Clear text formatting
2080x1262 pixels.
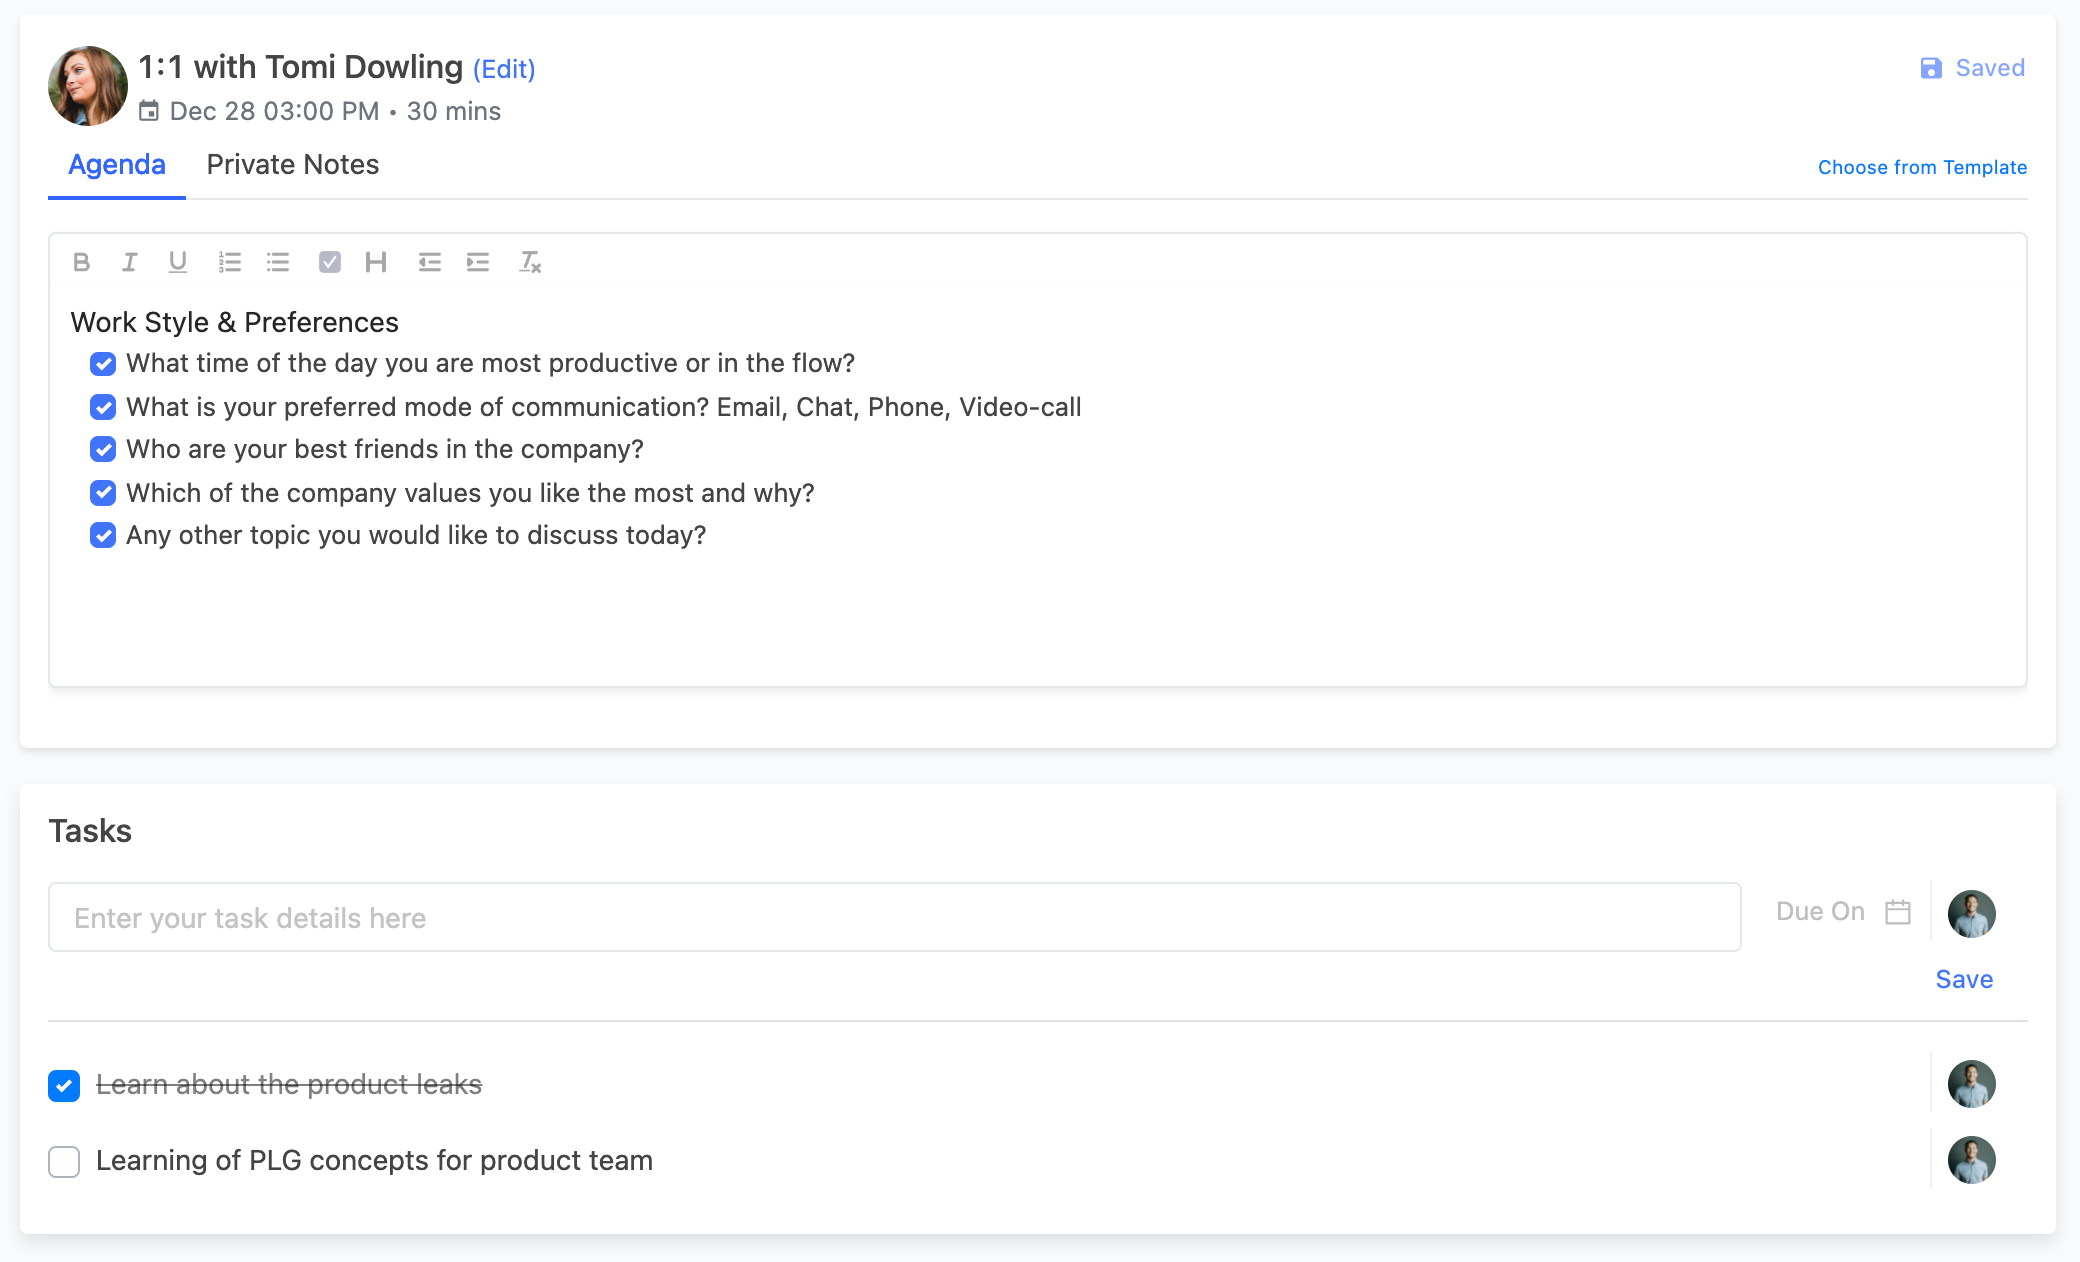click(x=530, y=262)
